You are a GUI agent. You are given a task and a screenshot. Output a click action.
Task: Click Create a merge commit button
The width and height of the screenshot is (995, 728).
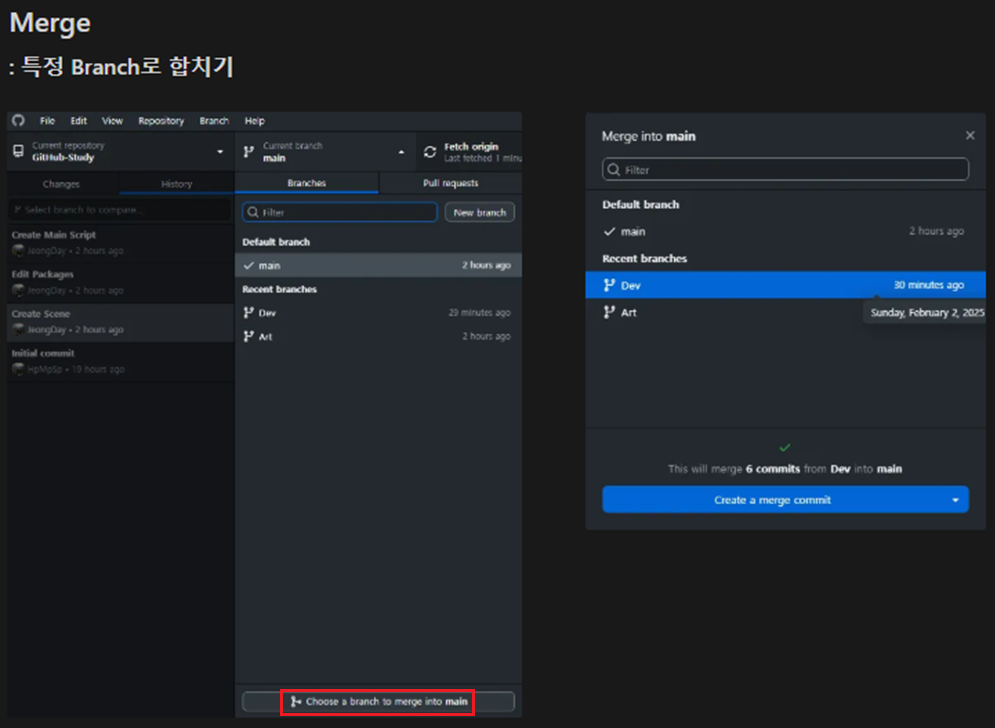click(772, 500)
